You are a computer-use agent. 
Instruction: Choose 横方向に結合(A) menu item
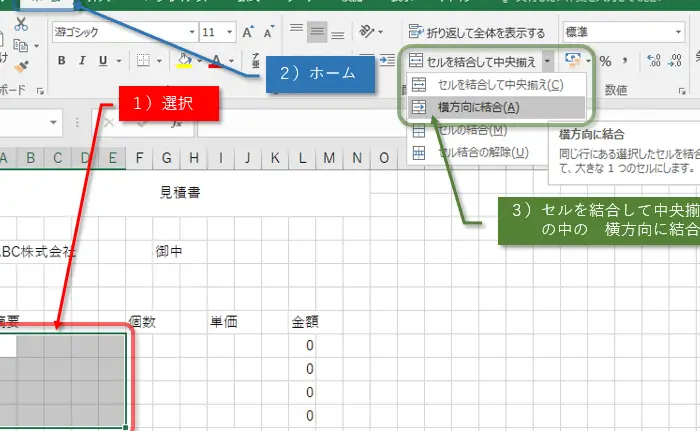[496, 108]
